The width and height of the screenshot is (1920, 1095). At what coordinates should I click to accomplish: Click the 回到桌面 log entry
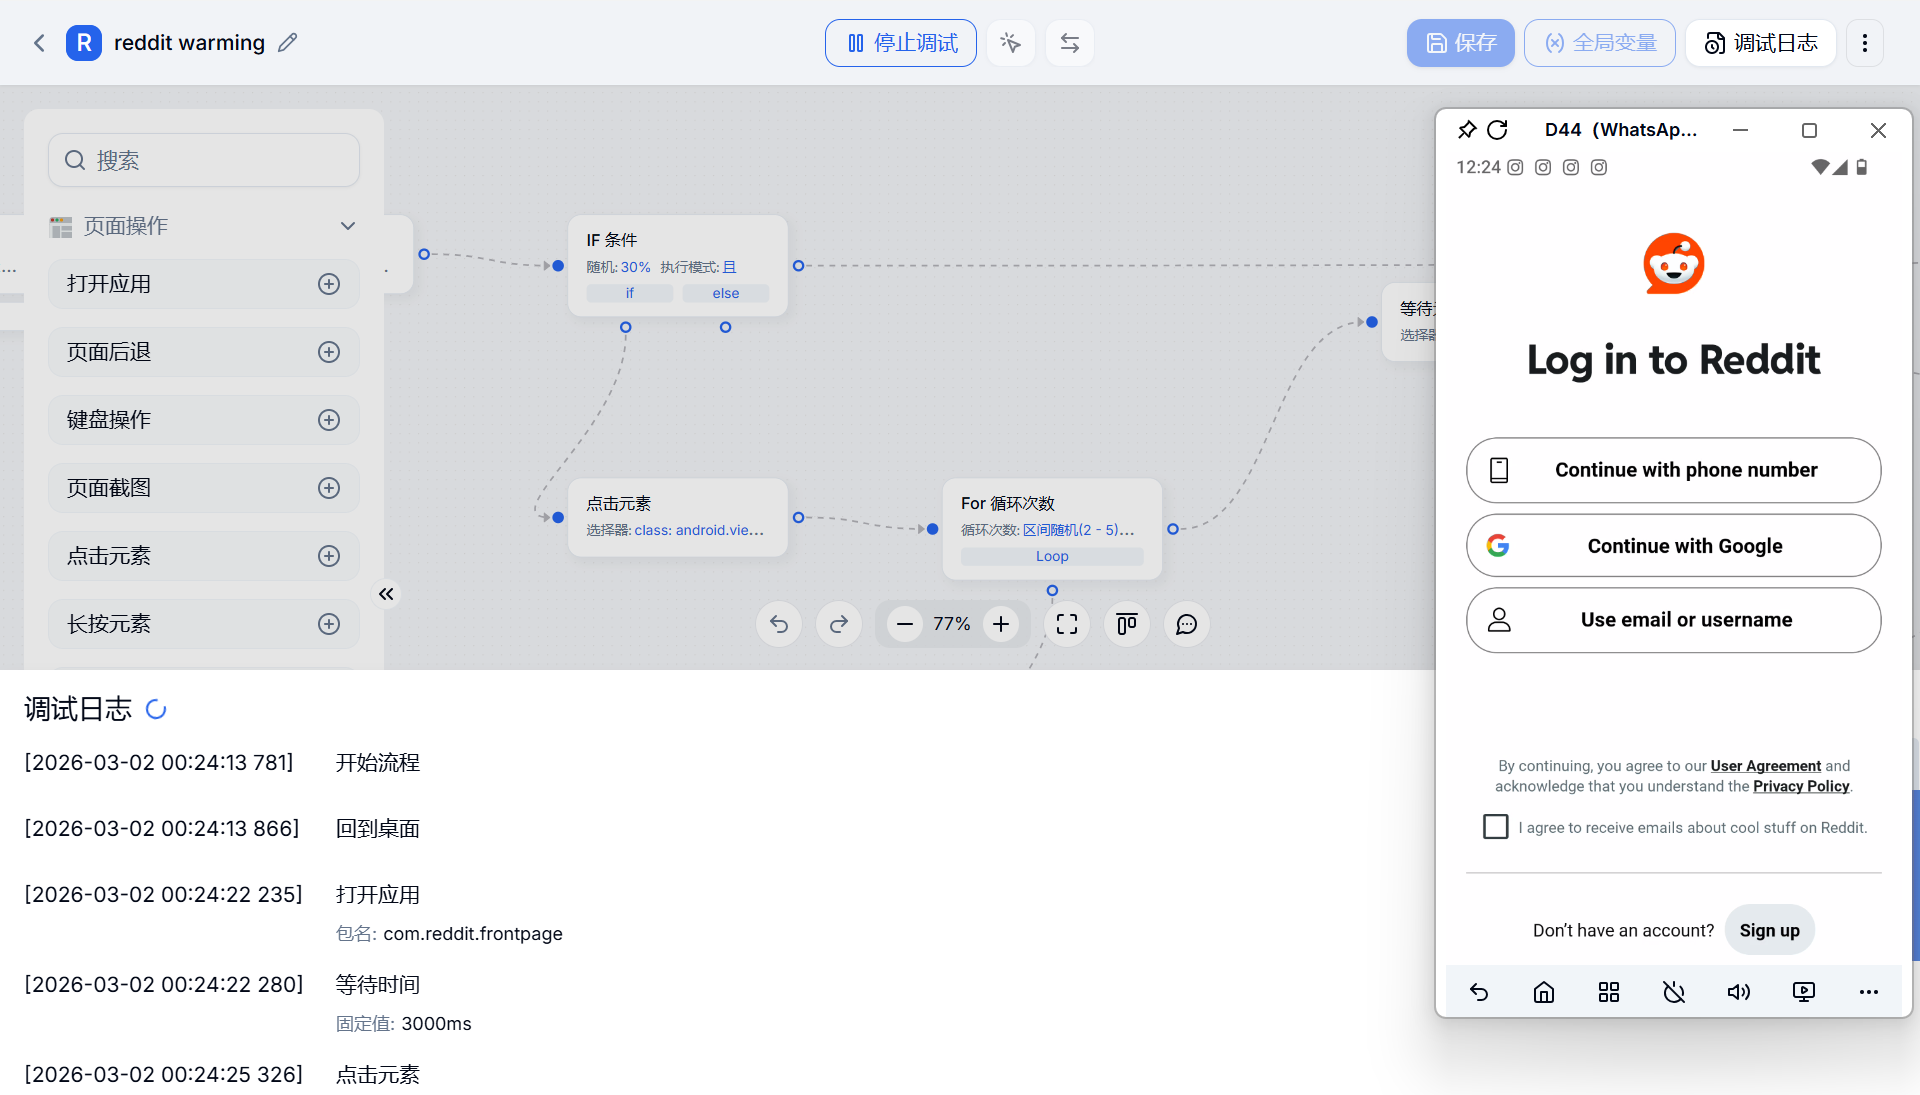point(378,829)
